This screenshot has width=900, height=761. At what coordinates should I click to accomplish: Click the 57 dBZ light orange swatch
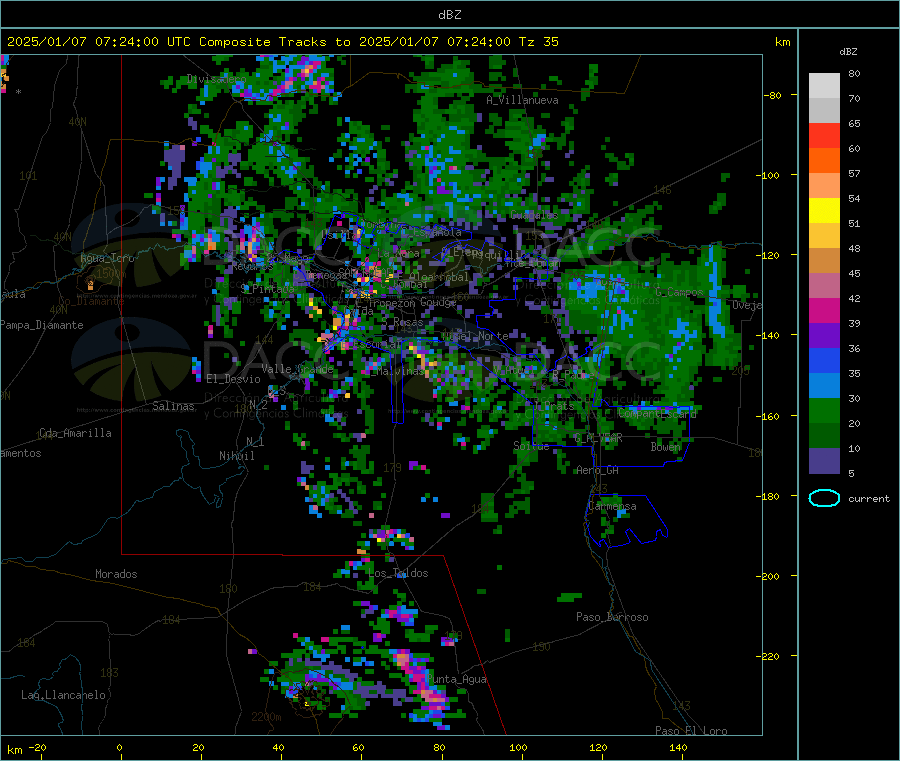(x=824, y=185)
